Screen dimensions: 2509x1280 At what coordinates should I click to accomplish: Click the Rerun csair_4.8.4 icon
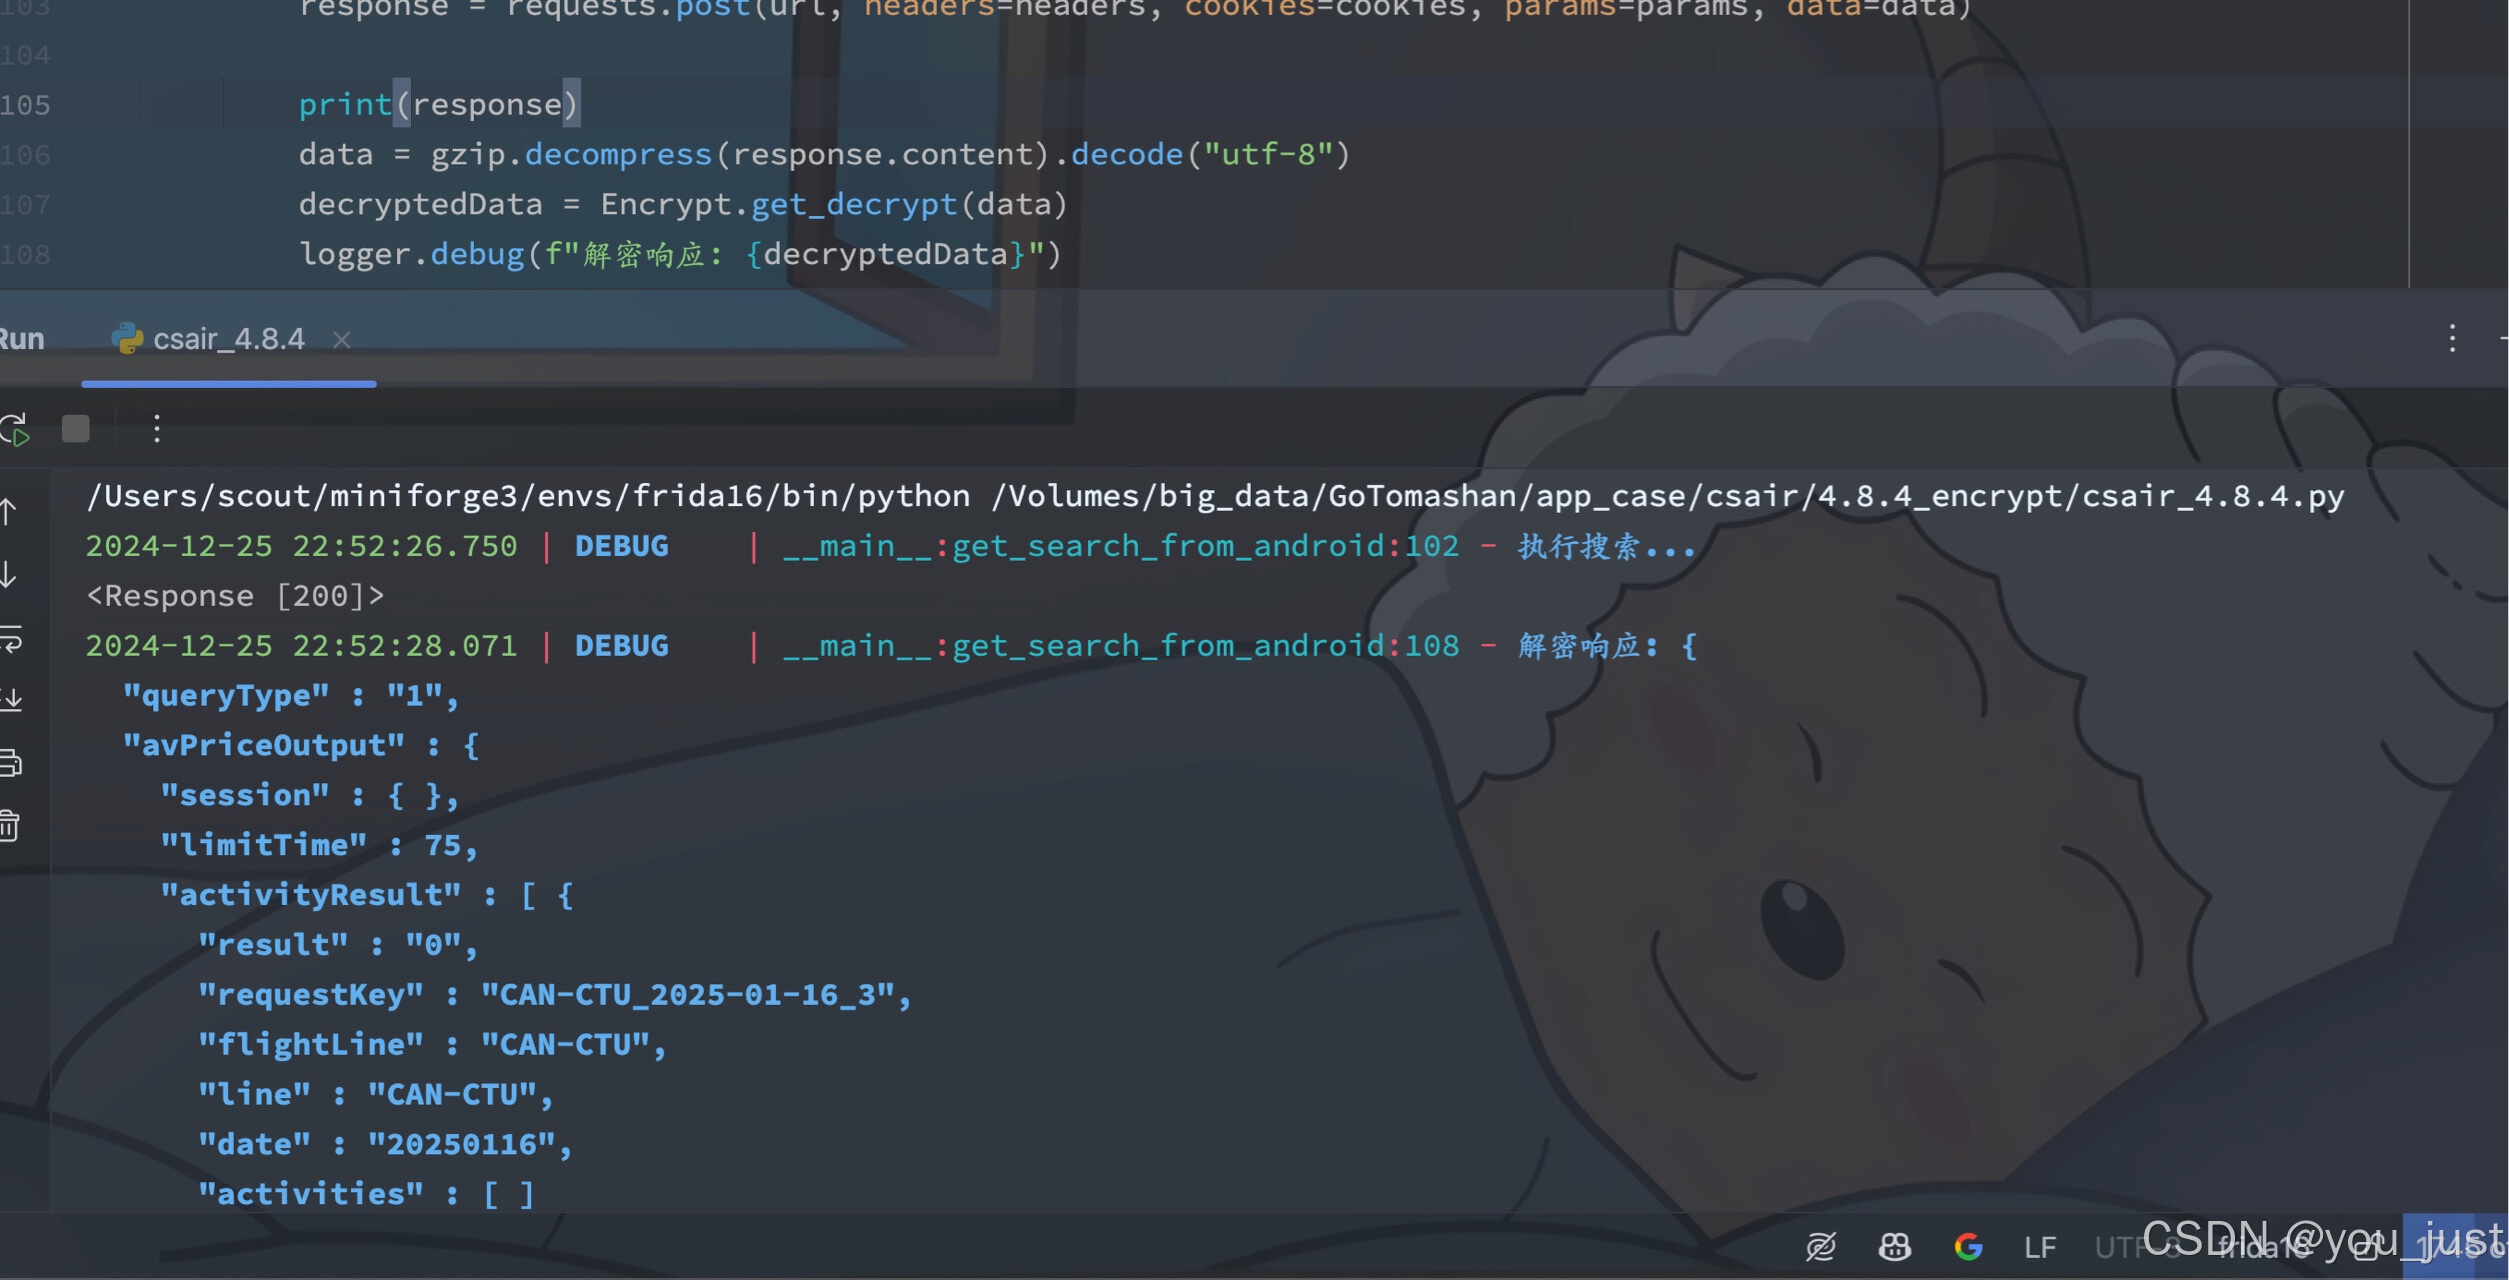coord(14,430)
